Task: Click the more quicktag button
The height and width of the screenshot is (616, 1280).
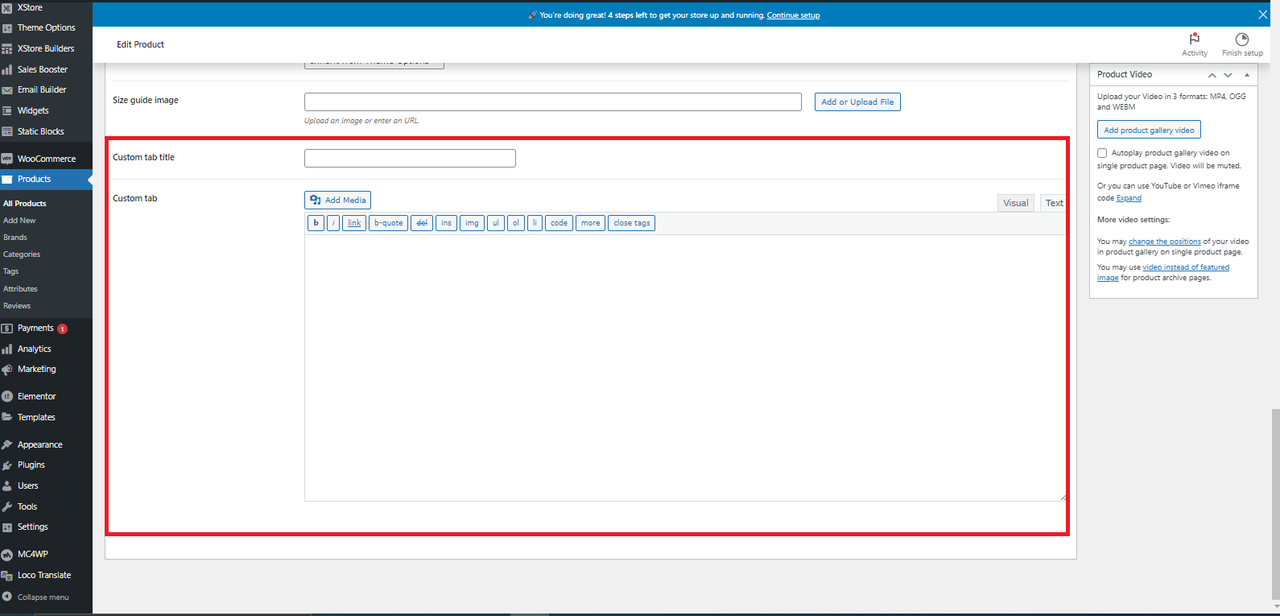Action: [591, 223]
